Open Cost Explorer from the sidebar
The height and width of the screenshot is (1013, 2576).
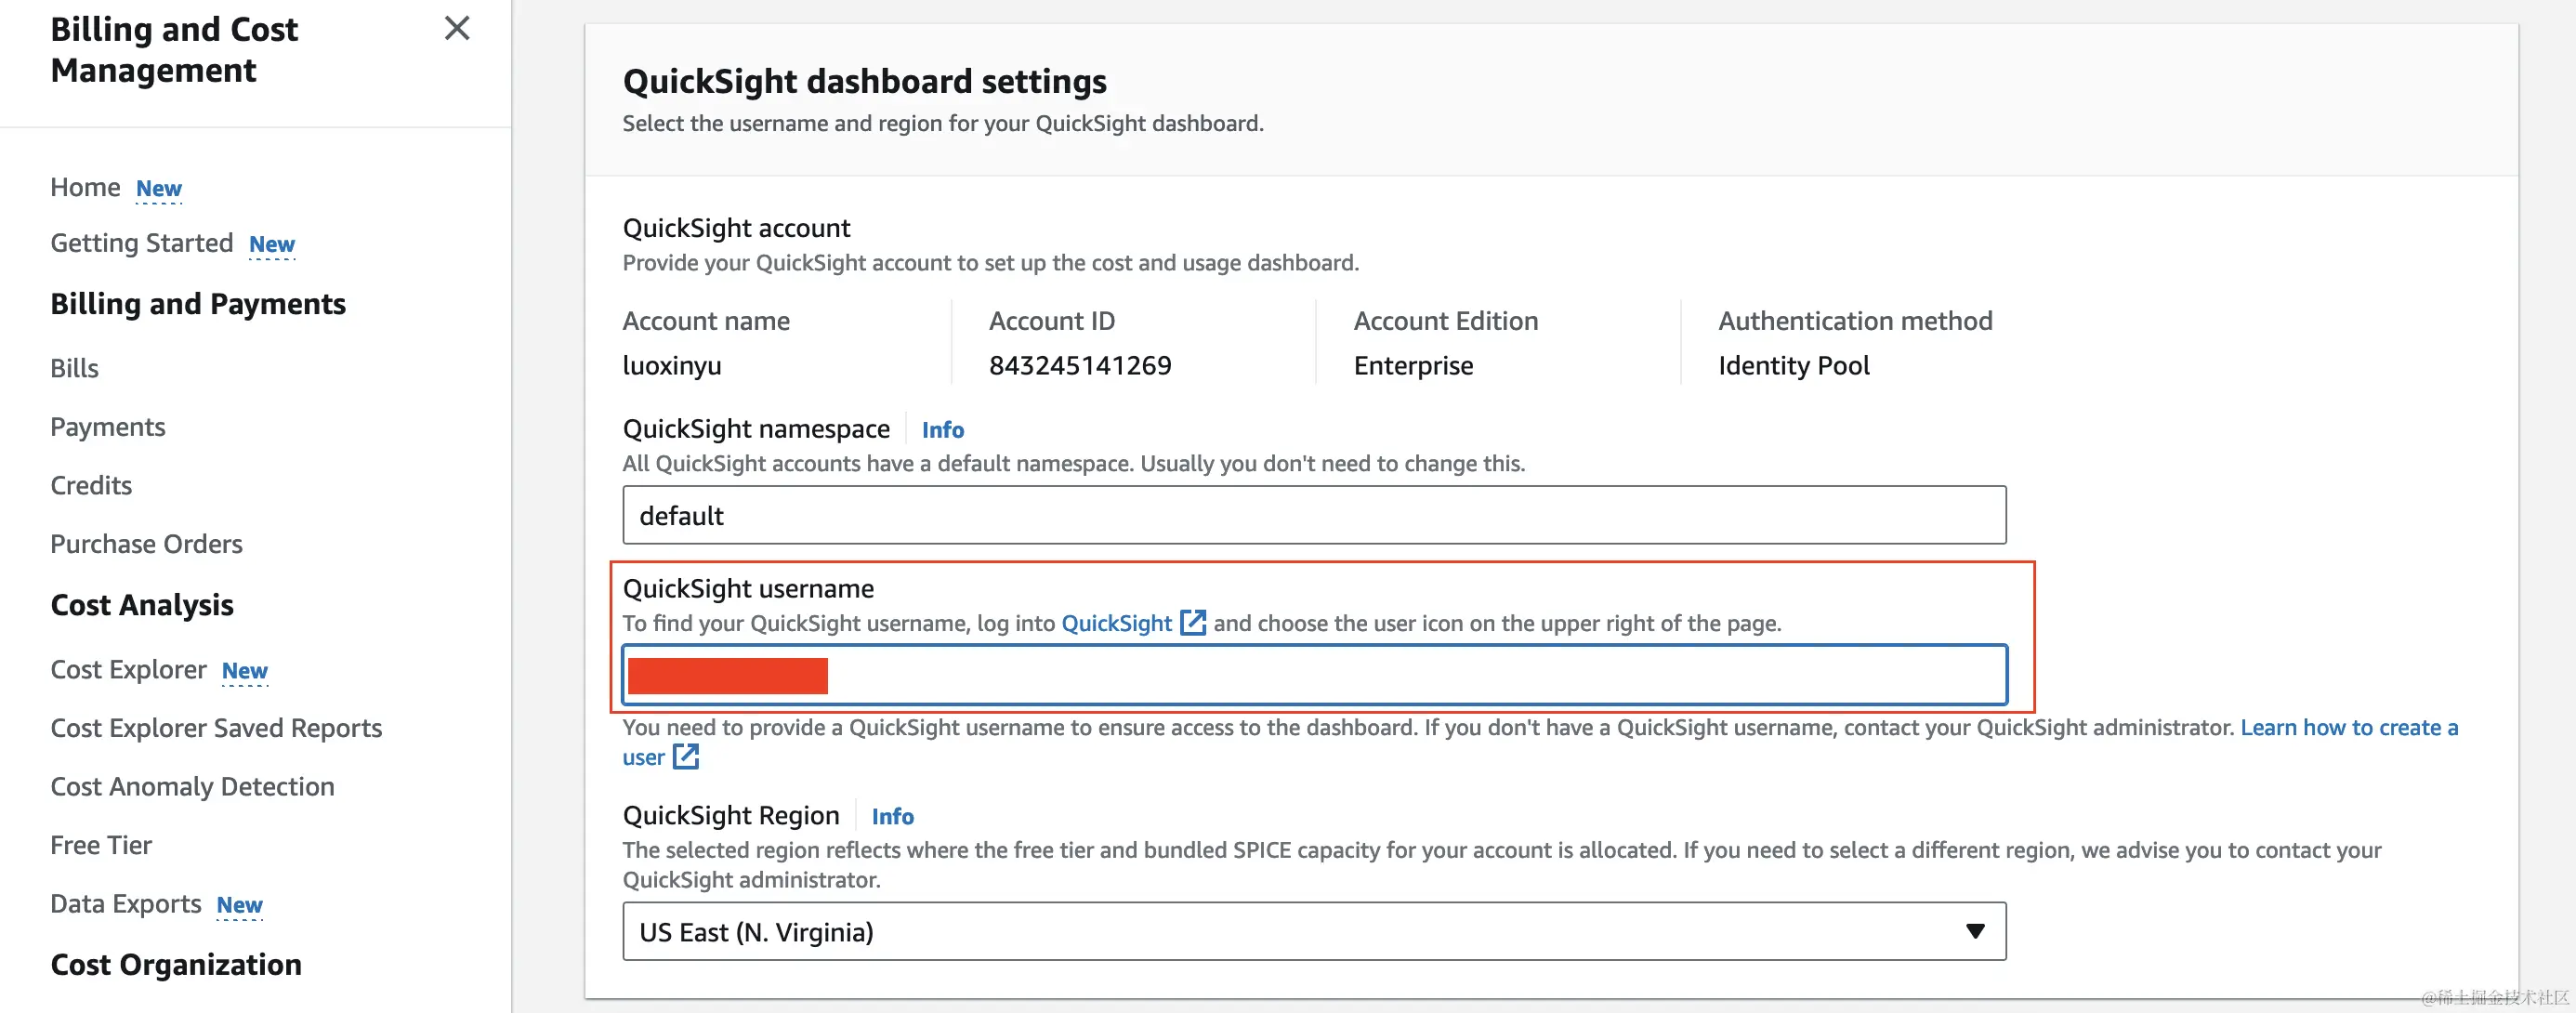point(128,669)
